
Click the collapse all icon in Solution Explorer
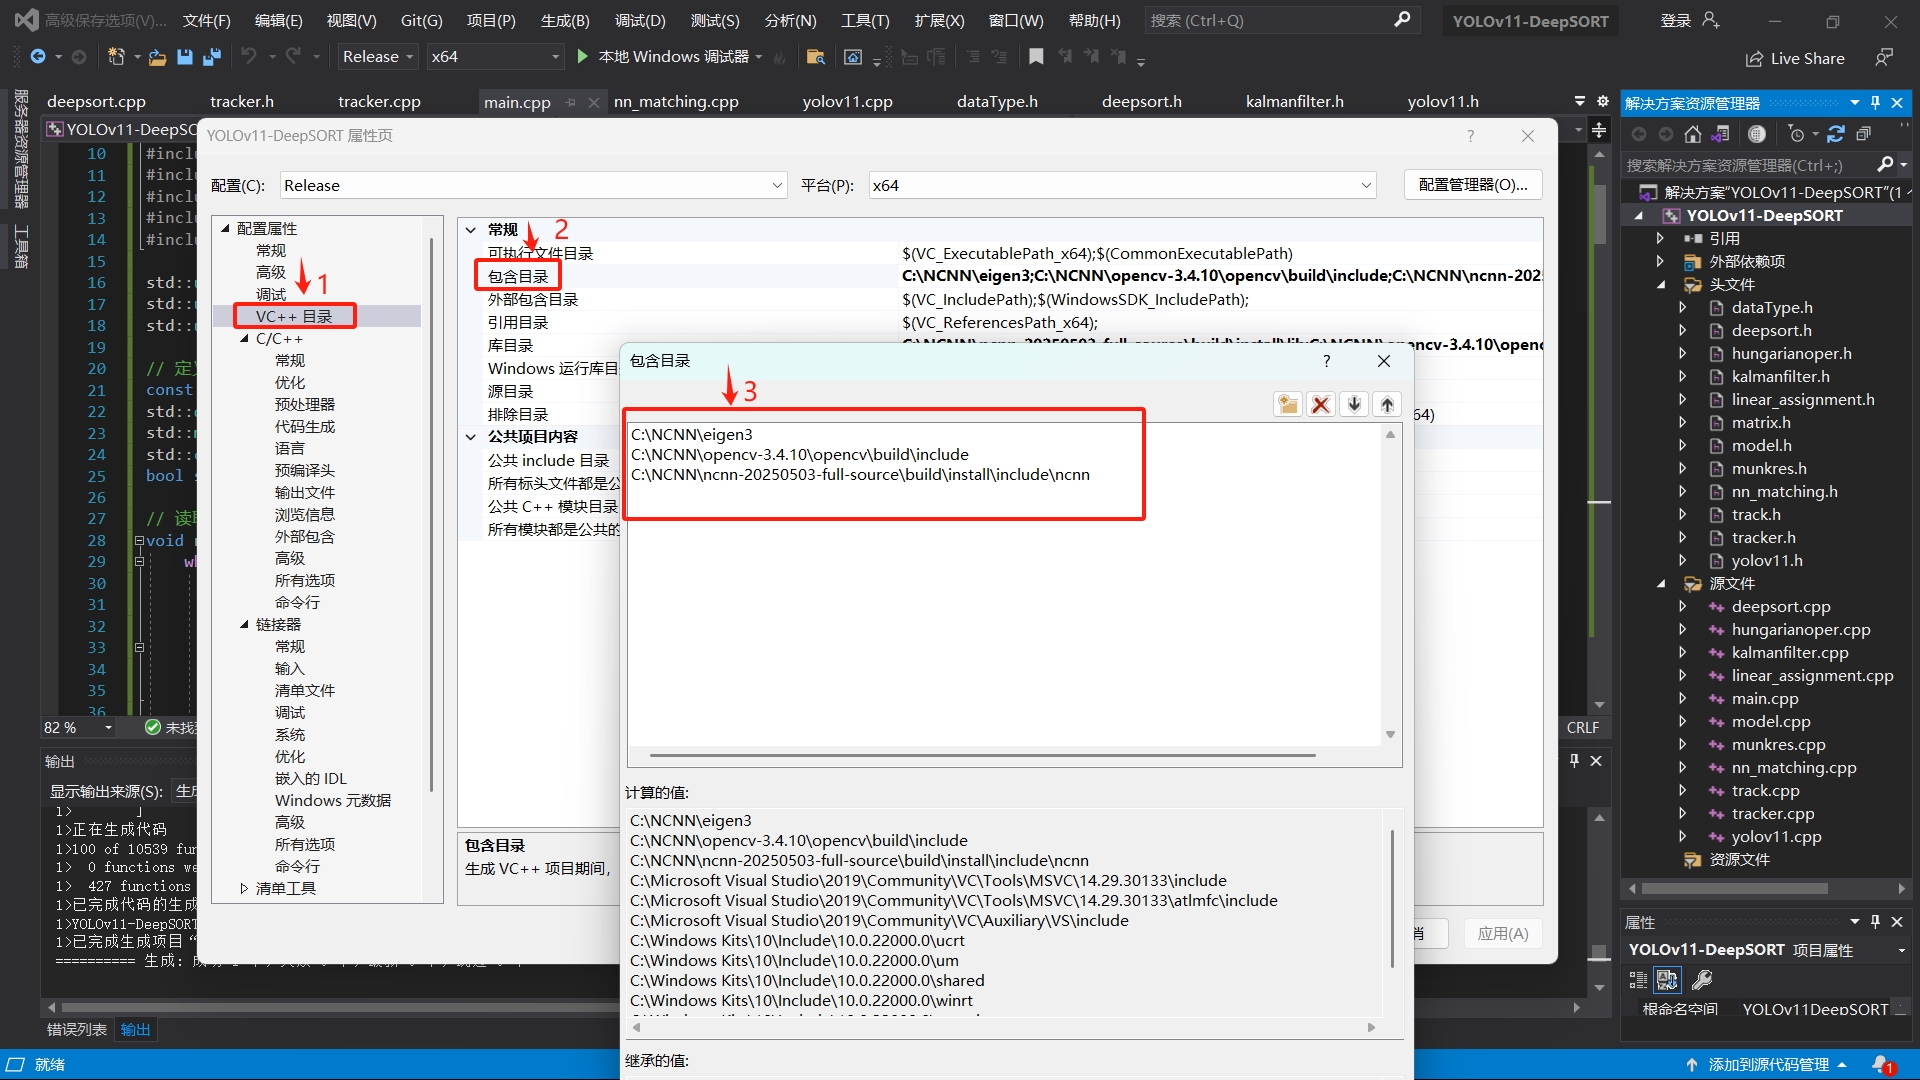pyautogui.click(x=1863, y=134)
